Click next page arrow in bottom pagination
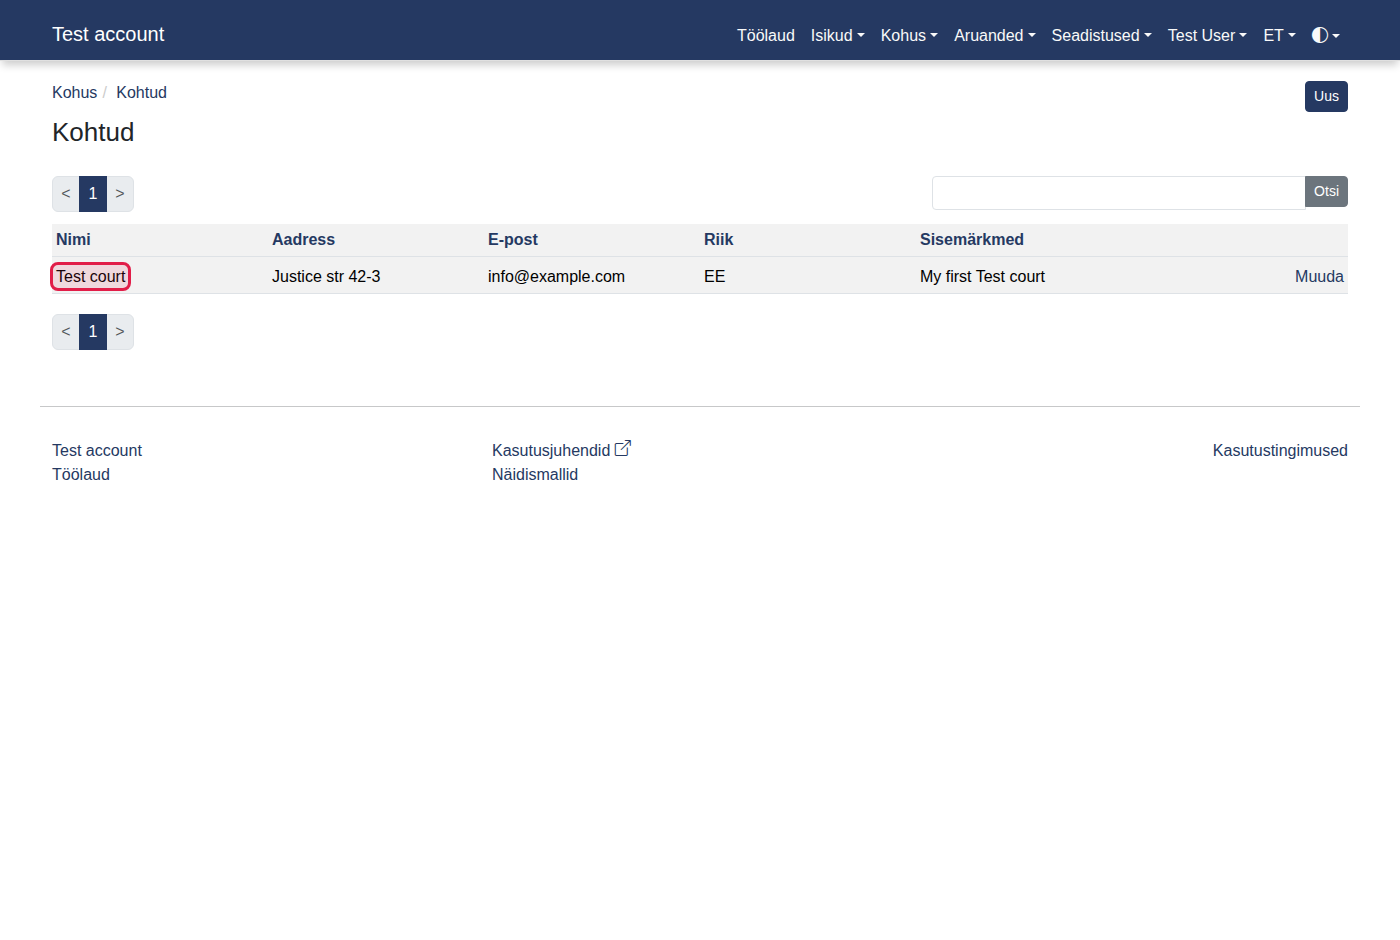The width and height of the screenshot is (1400, 940). (x=120, y=331)
